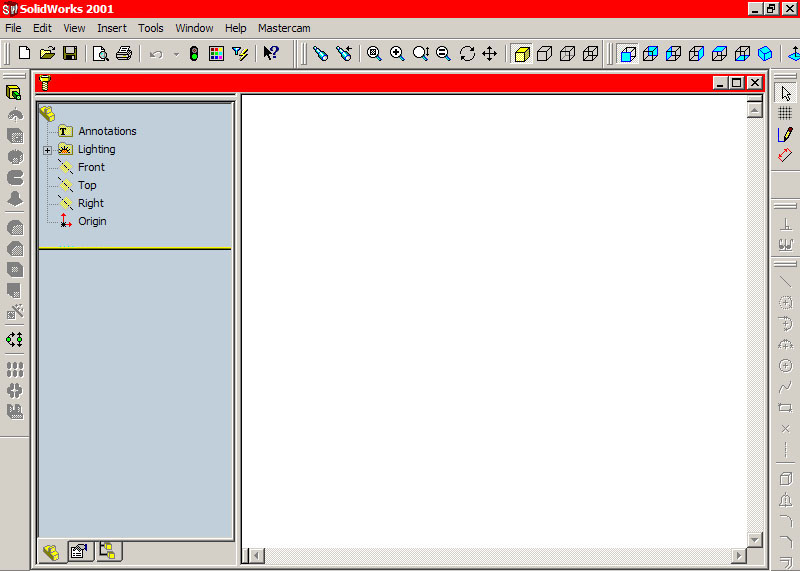Click the Sketch pencil icon
This screenshot has width=800, height=571.
point(785,134)
